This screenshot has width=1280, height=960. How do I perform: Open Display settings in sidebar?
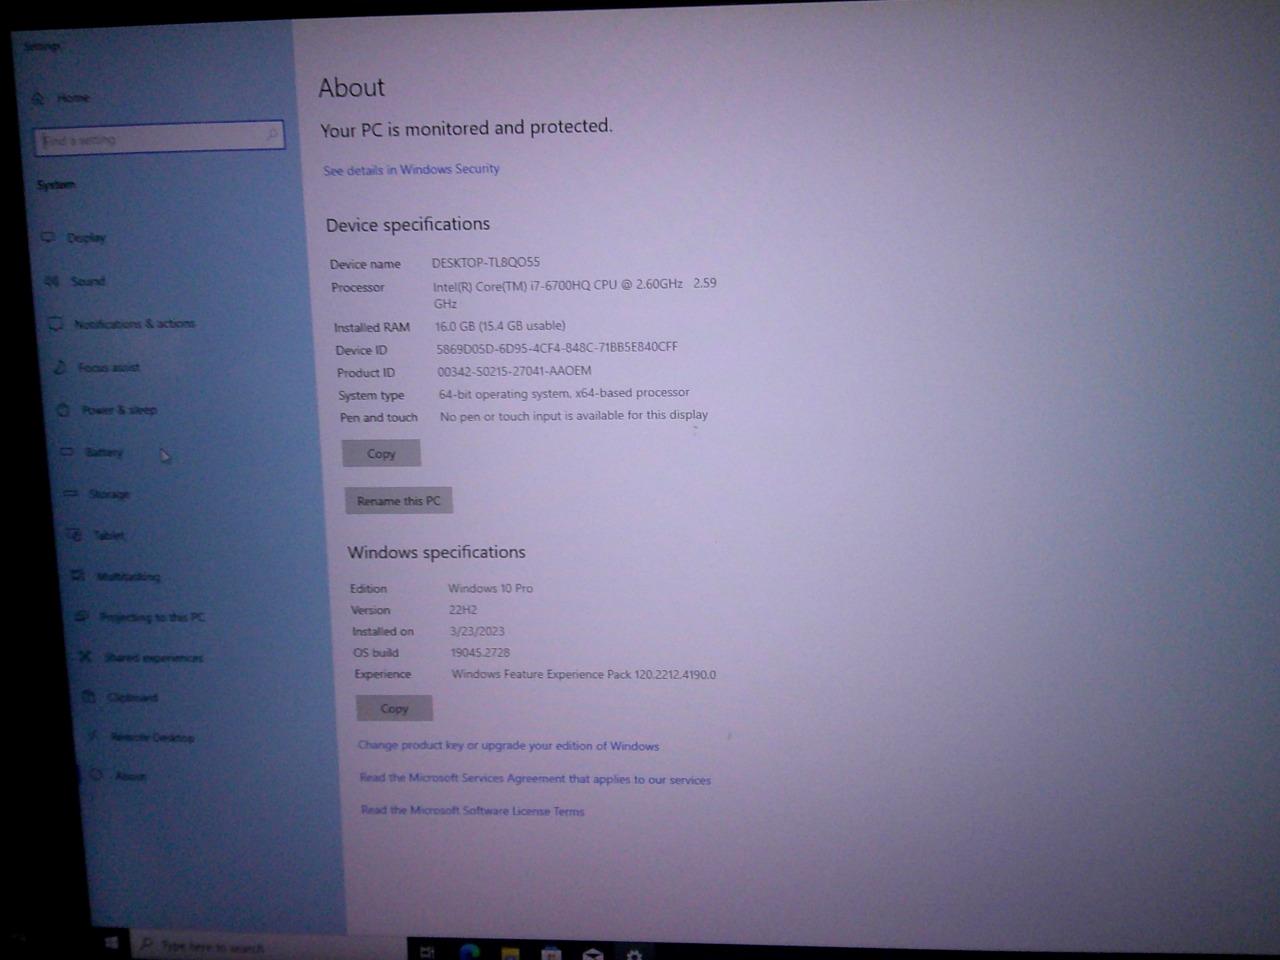click(x=75, y=238)
